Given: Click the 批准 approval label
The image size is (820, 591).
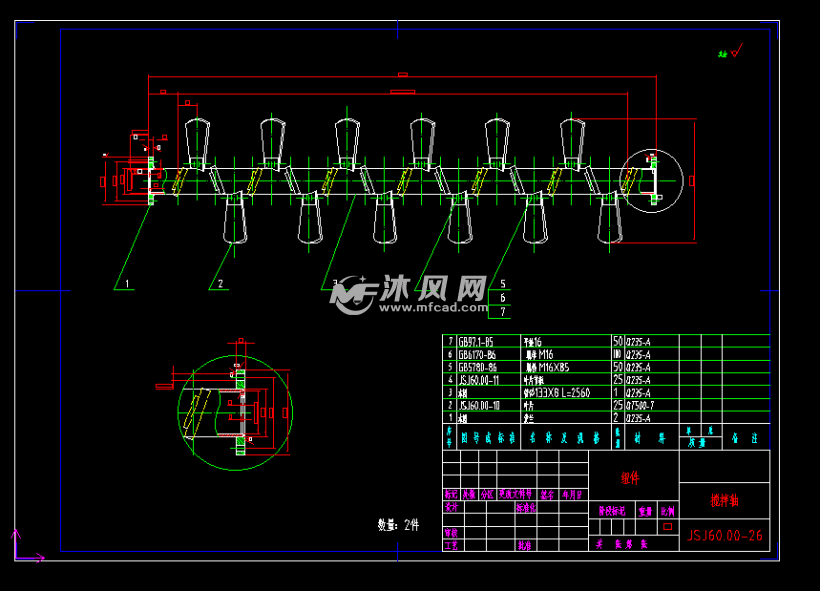Looking at the screenshot, I should 525,545.
